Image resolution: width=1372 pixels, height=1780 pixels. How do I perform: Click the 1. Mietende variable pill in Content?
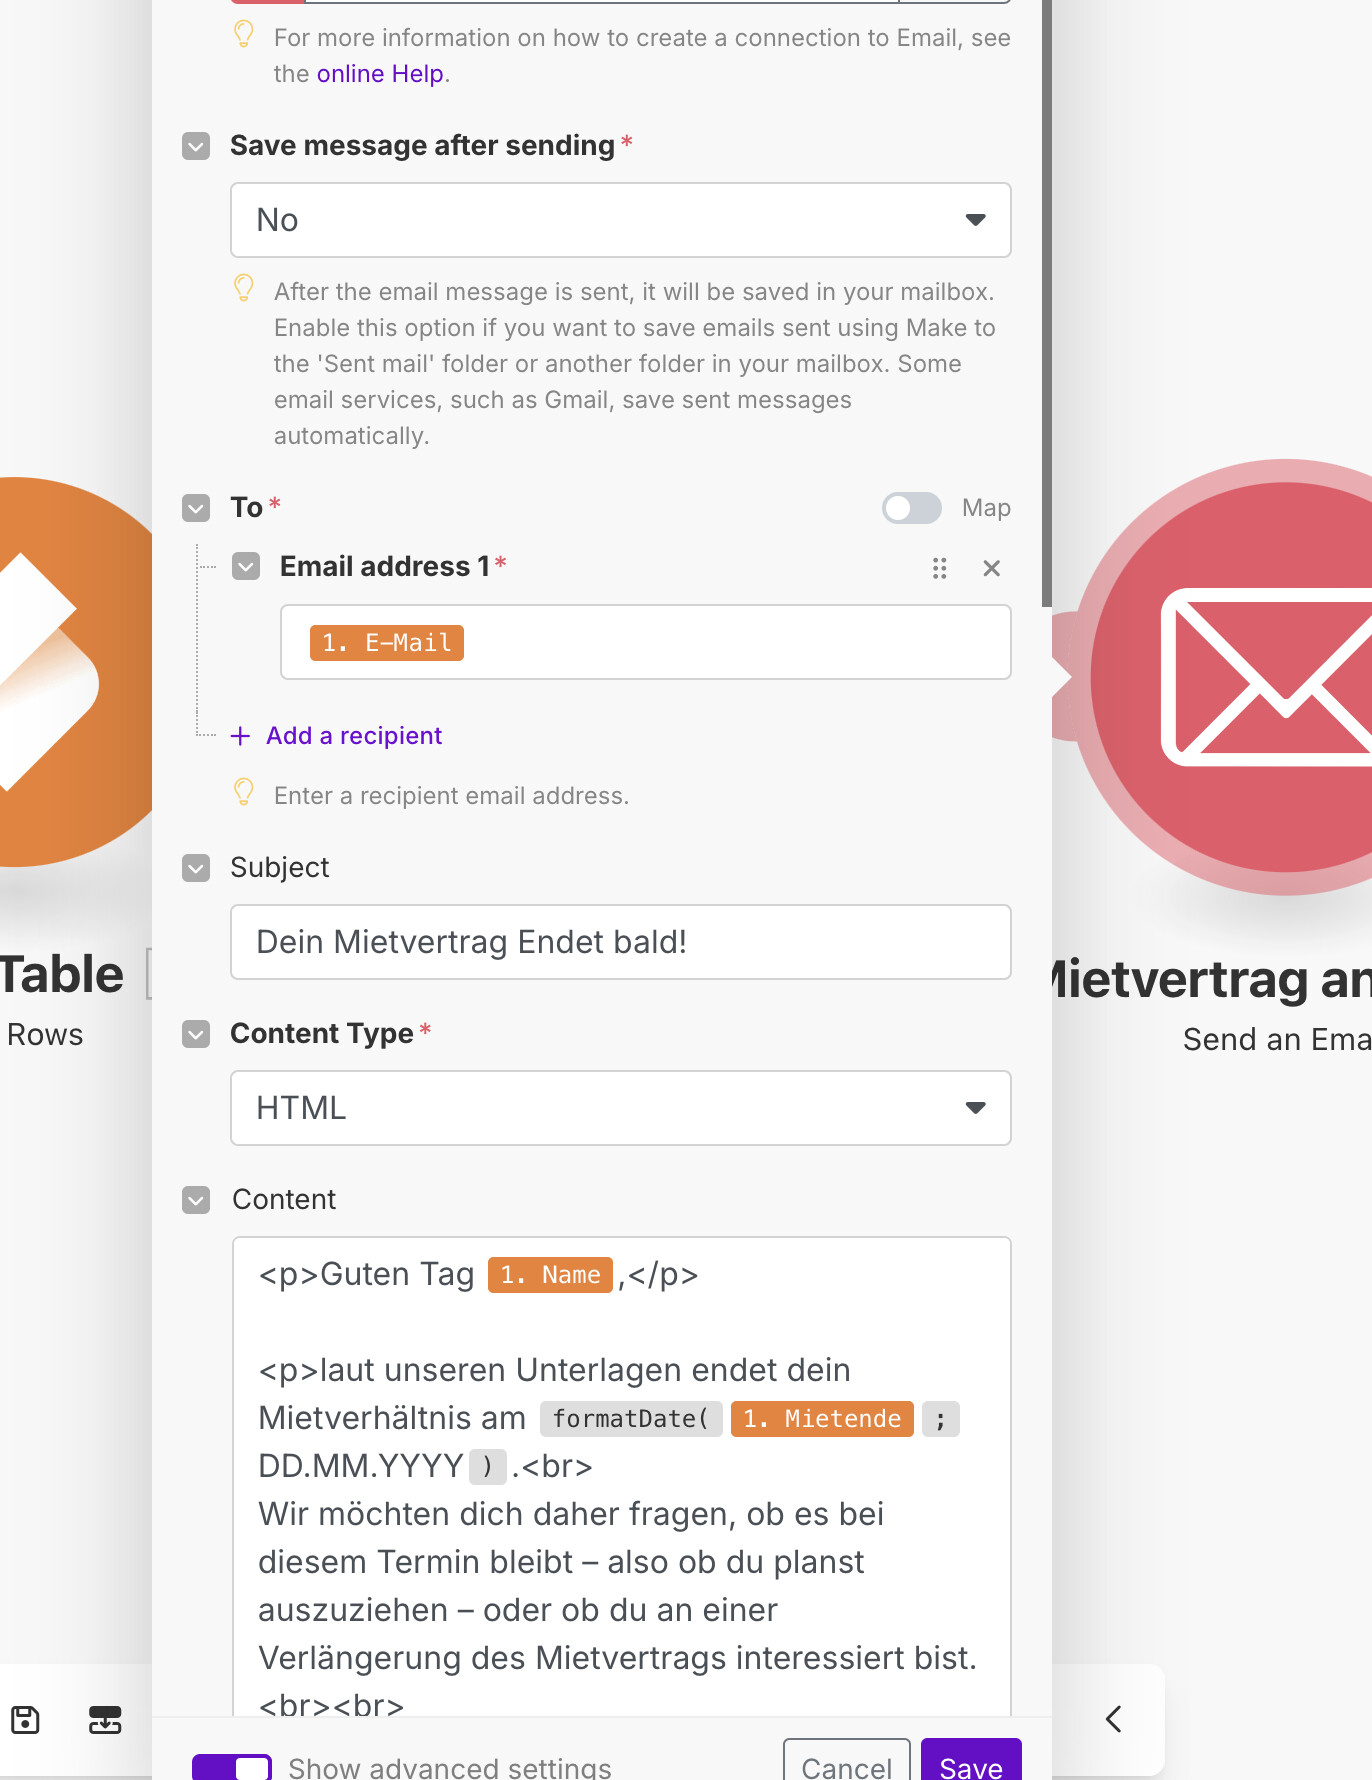[x=821, y=1419]
